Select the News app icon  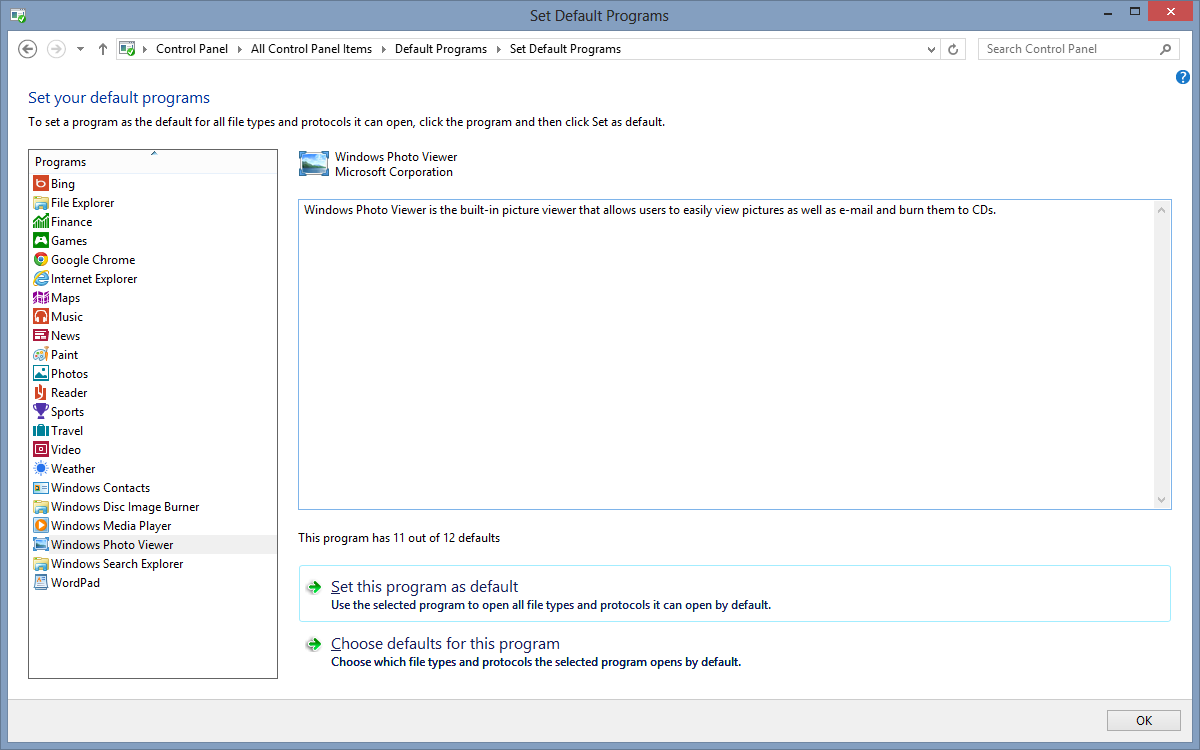click(x=41, y=336)
